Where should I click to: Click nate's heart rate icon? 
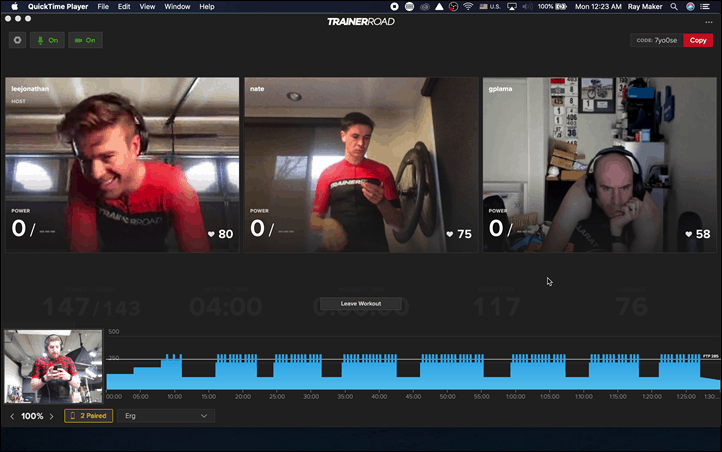coord(450,234)
